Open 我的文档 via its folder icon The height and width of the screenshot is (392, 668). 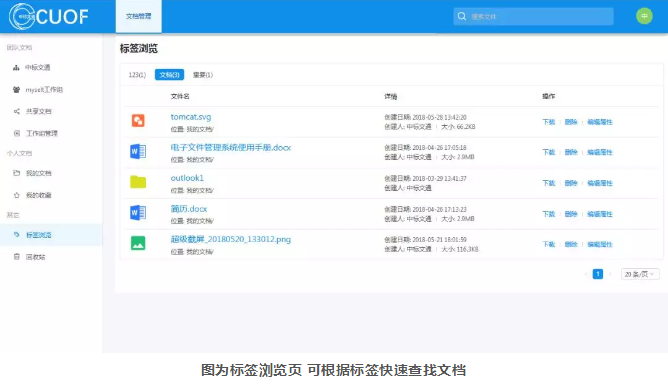pyautogui.click(x=17, y=173)
